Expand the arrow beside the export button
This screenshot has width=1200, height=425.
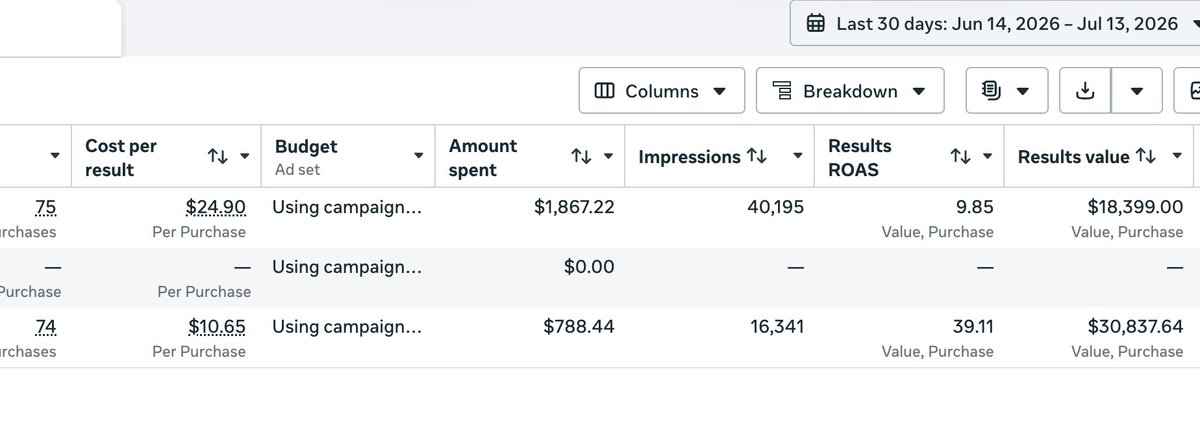click(x=1137, y=91)
